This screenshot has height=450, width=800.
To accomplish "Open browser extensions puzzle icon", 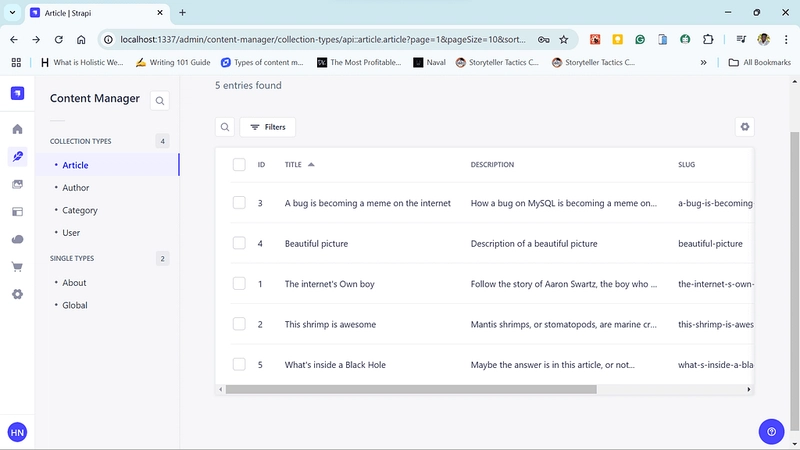I will [x=708, y=39].
